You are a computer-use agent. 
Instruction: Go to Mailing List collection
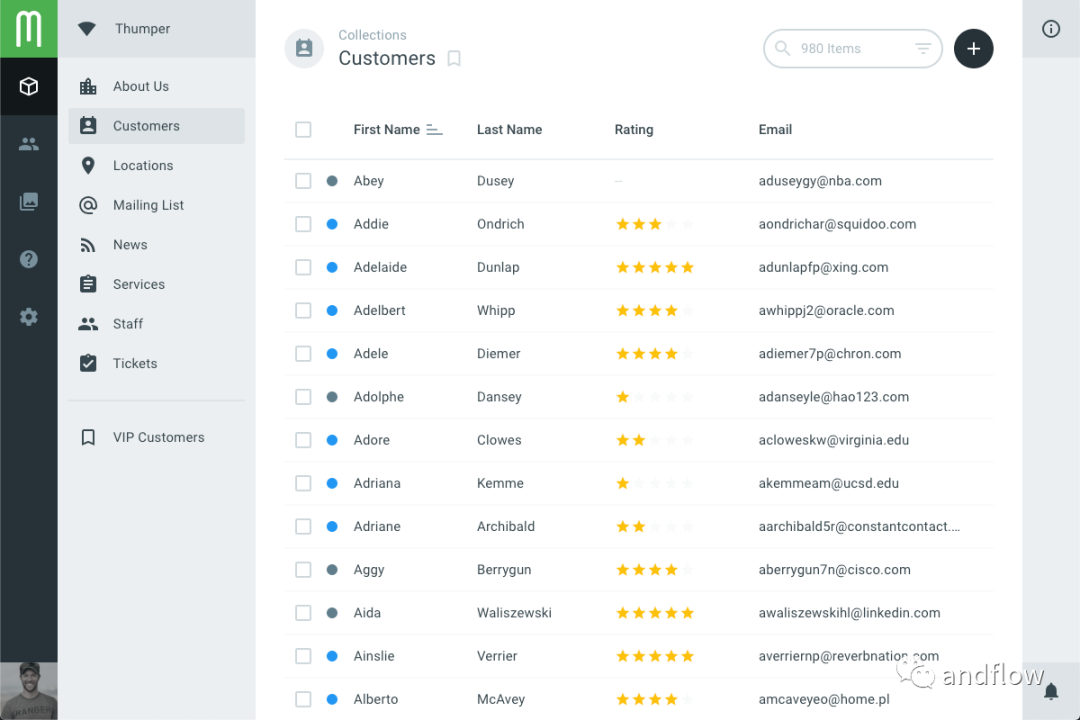pos(148,205)
